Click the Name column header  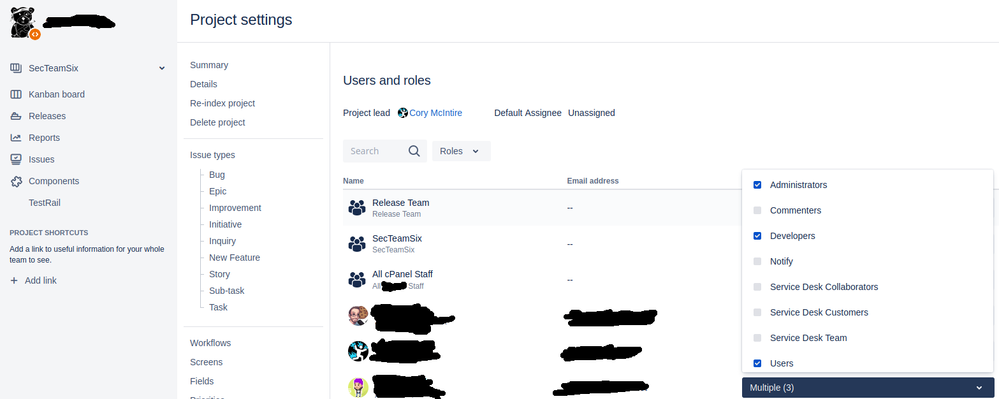pos(354,181)
